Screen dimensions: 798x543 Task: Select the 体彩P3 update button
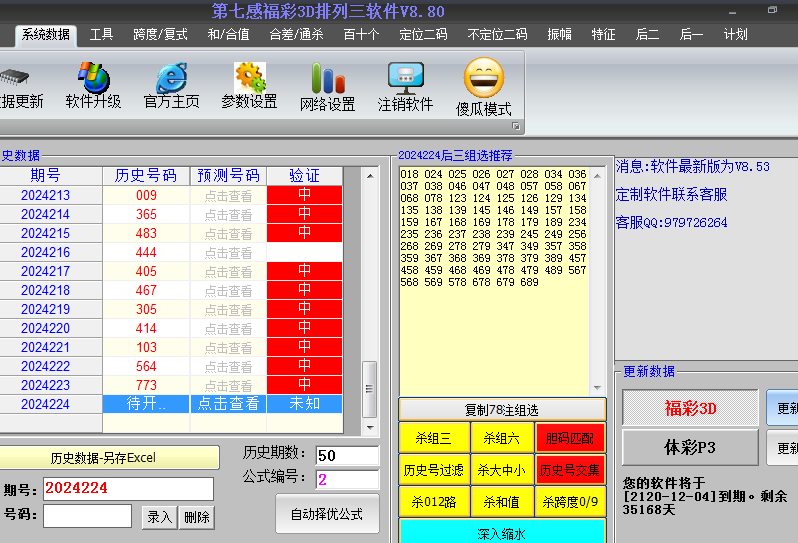[x=690, y=447]
